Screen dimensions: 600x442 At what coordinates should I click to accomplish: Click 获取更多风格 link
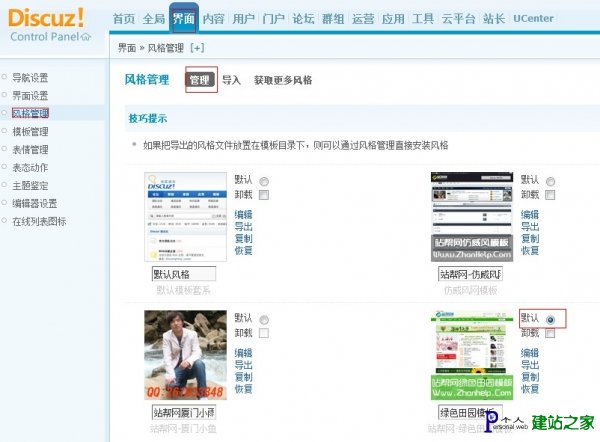pyautogui.click(x=283, y=80)
